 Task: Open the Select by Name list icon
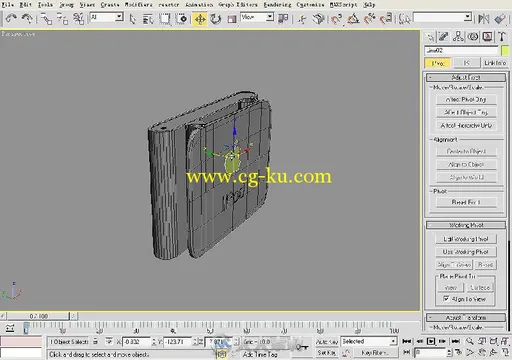coord(148,19)
